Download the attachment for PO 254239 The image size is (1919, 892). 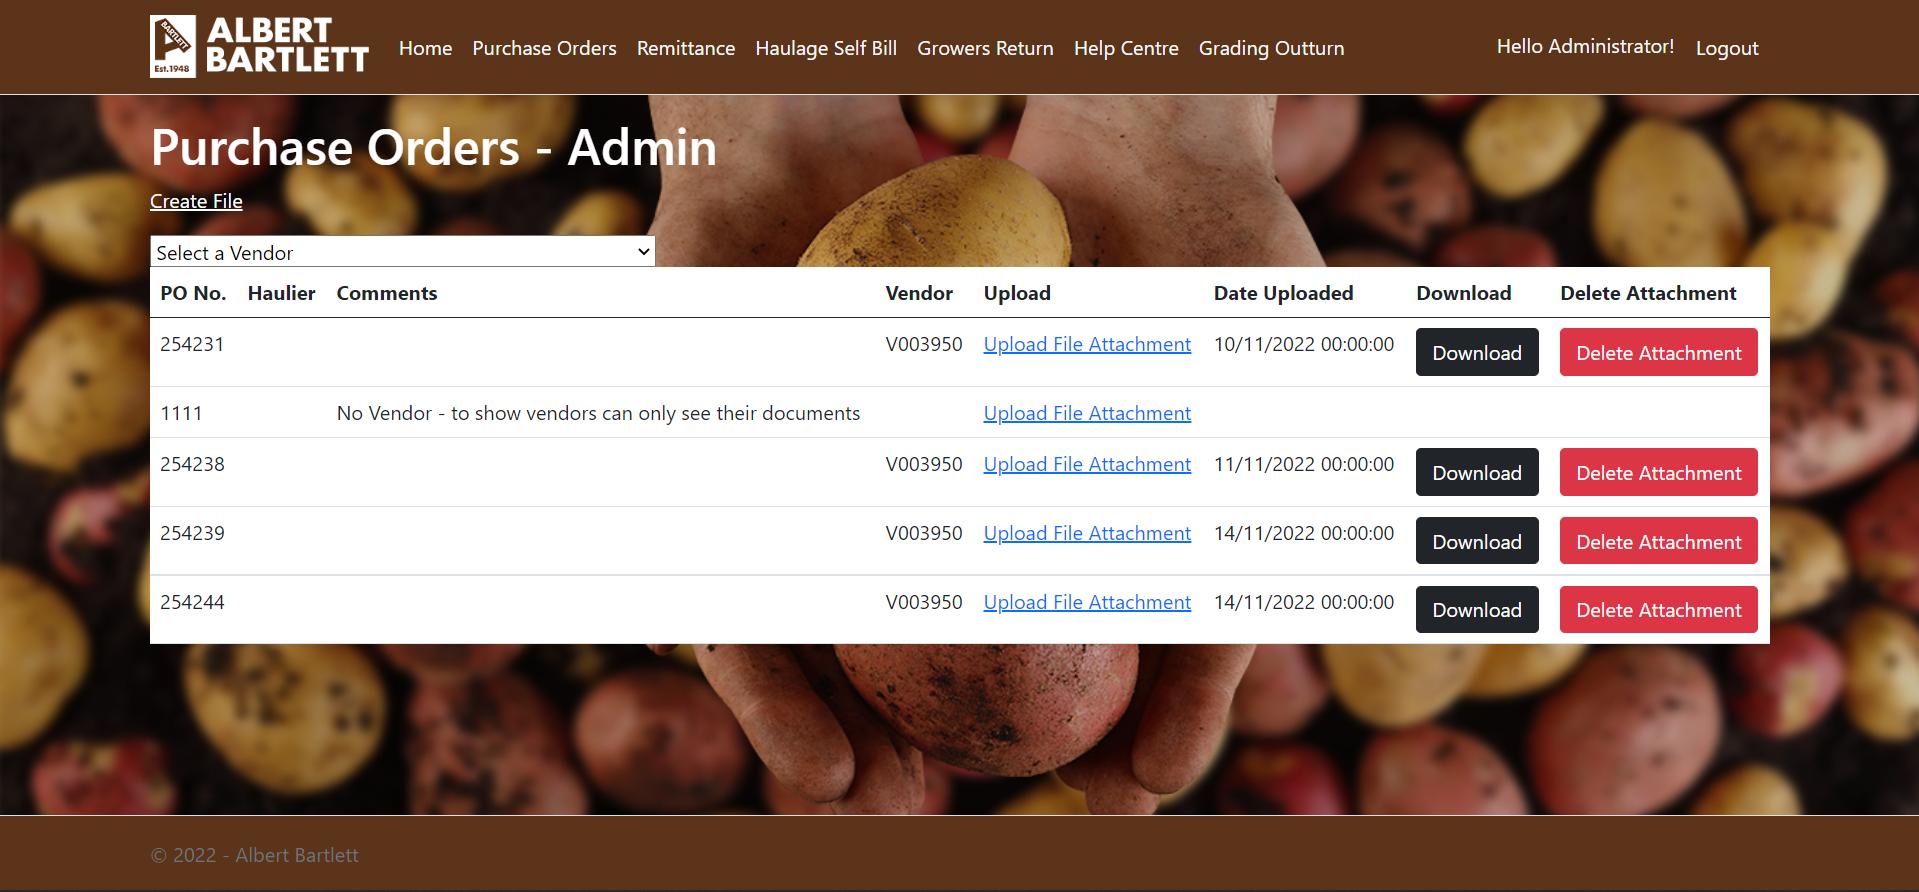[x=1477, y=541]
